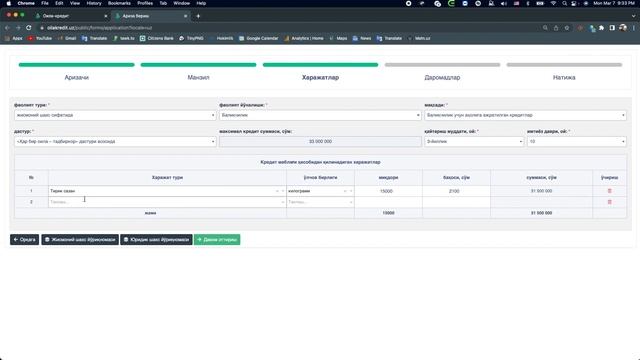The height and width of the screenshot is (360, 640).
Task: Open a new browser tab
Action: [198, 16]
